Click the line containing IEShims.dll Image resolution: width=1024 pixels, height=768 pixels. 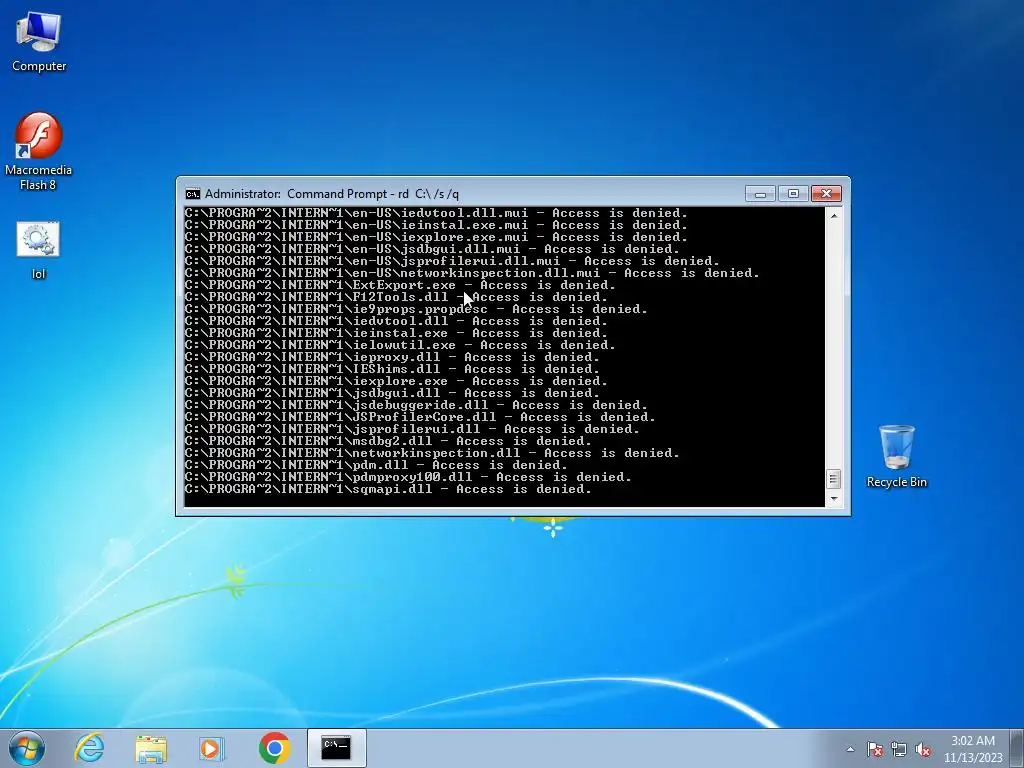pyautogui.click(x=392, y=369)
